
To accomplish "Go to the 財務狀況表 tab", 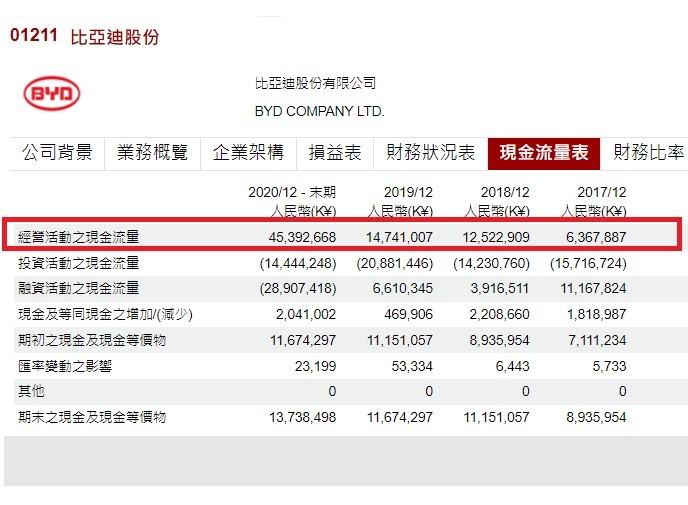I will coord(430,153).
